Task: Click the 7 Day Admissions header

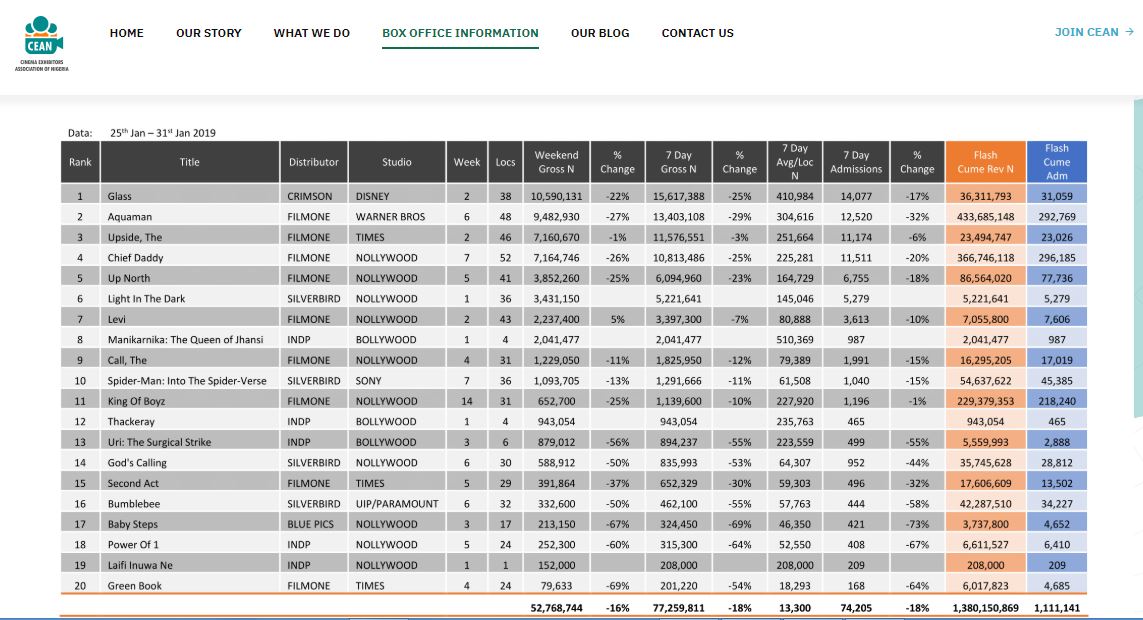Action: (x=856, y=162)
